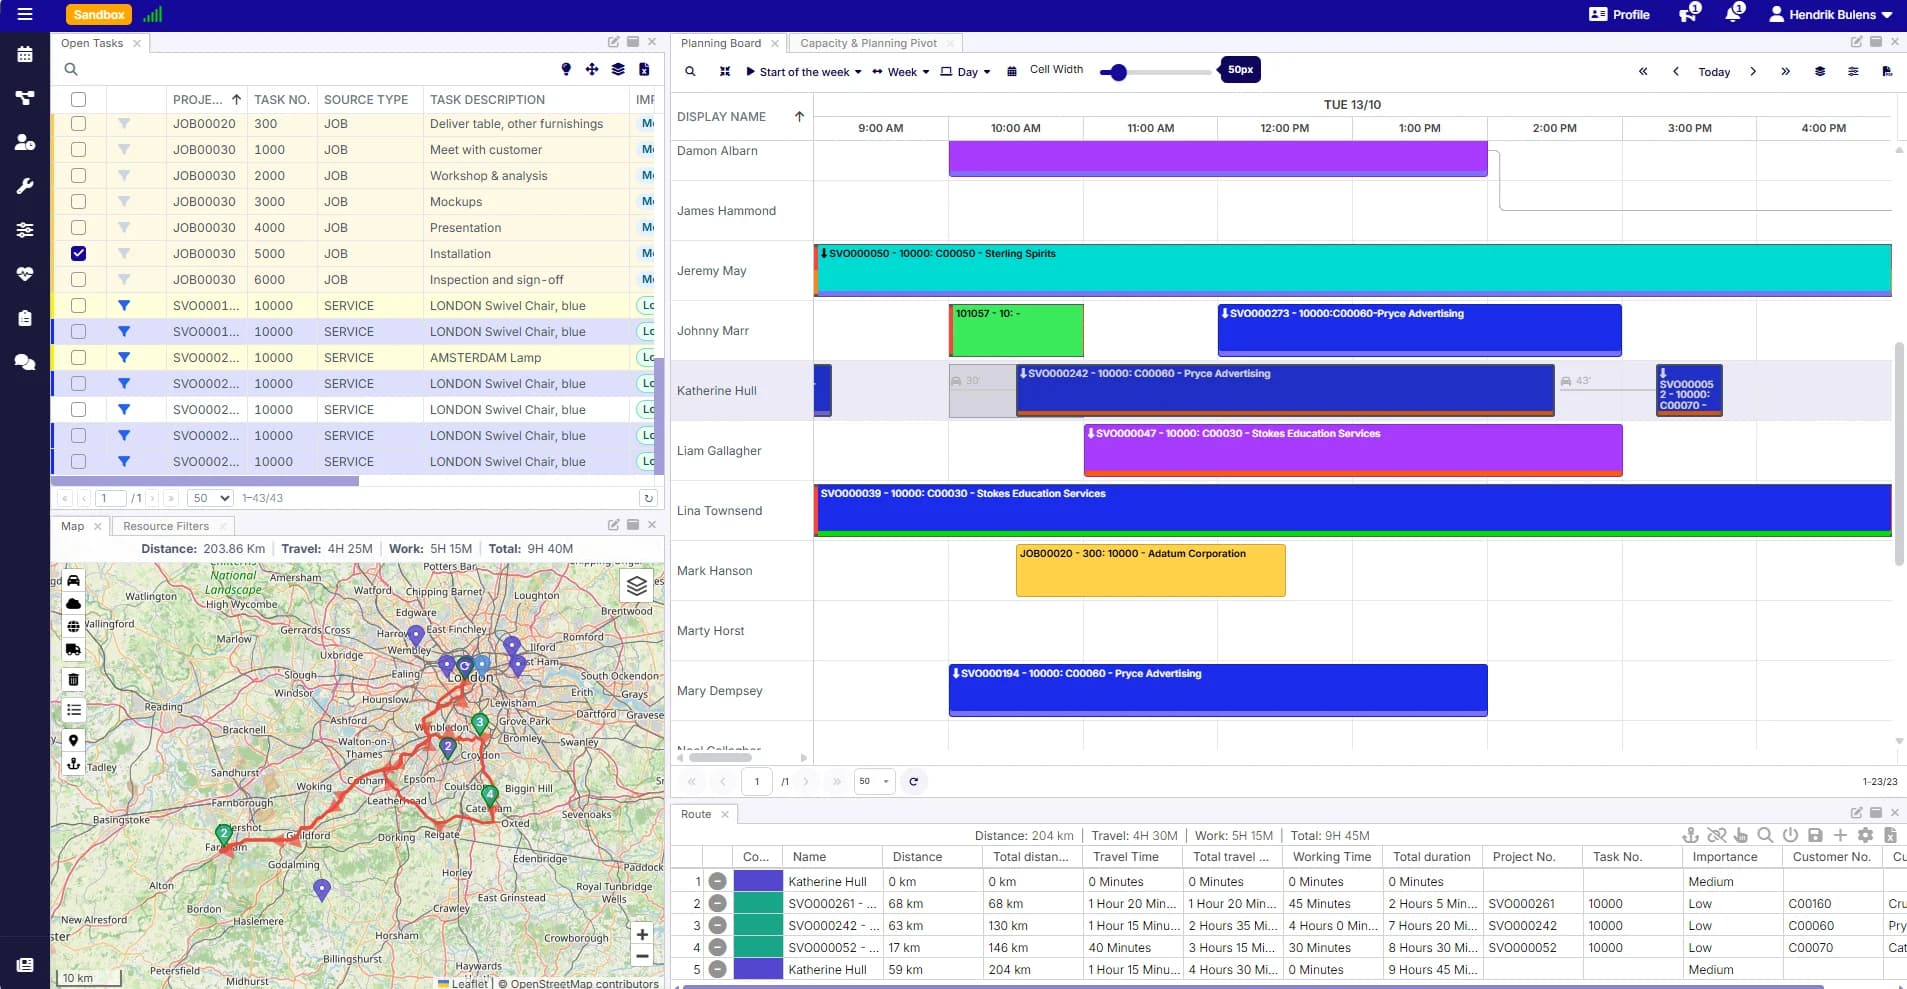Image resolution: width=1907 pixels, height=989 pixels.
Task: Uncheck the JOB00030 5000 Installation checkbox
Action: click(x=78, y=254)
